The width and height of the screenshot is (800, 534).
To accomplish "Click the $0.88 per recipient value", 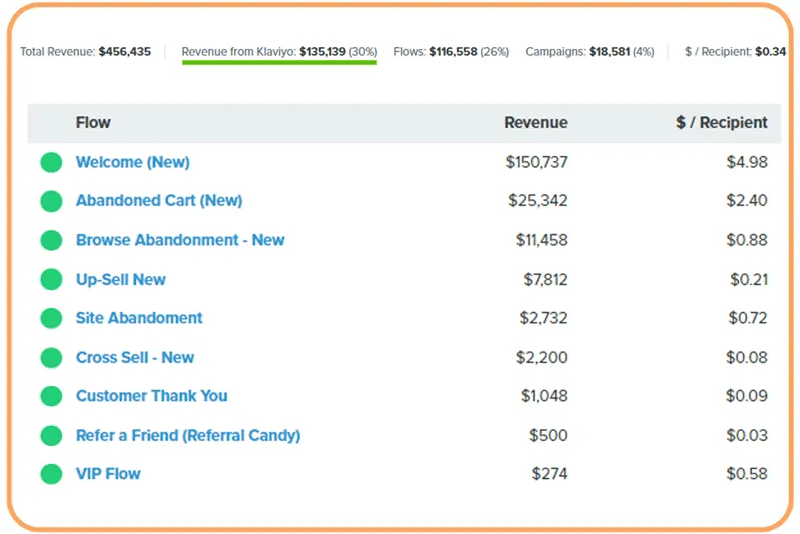I will tap(747, 240).
